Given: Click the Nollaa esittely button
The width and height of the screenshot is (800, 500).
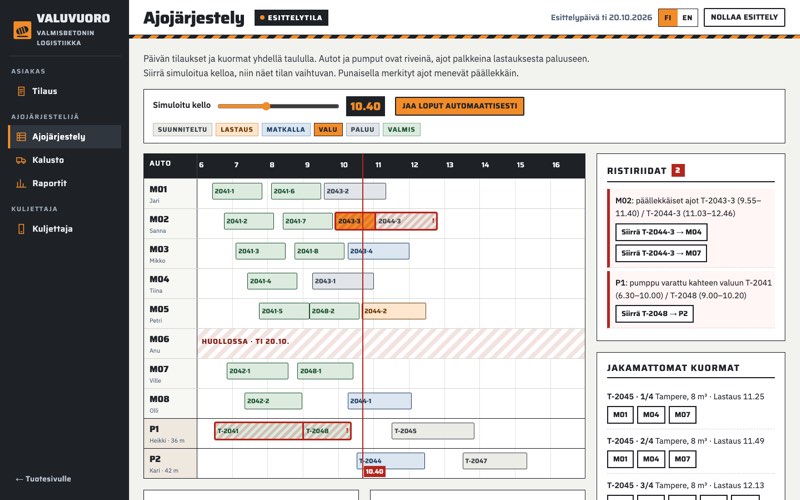Looking at the screenshot, I should pos(744,17).
